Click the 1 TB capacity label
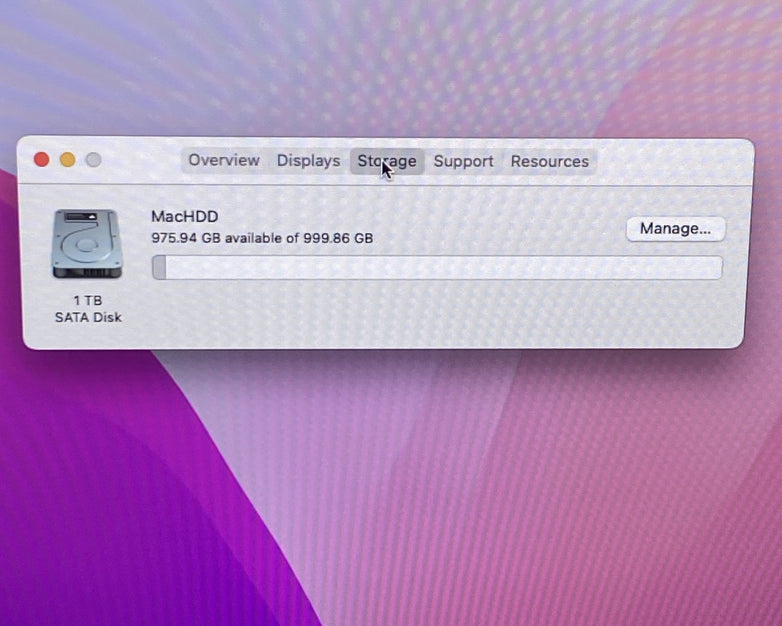Viewport: 782px width, 626px height. click(87, 300)
